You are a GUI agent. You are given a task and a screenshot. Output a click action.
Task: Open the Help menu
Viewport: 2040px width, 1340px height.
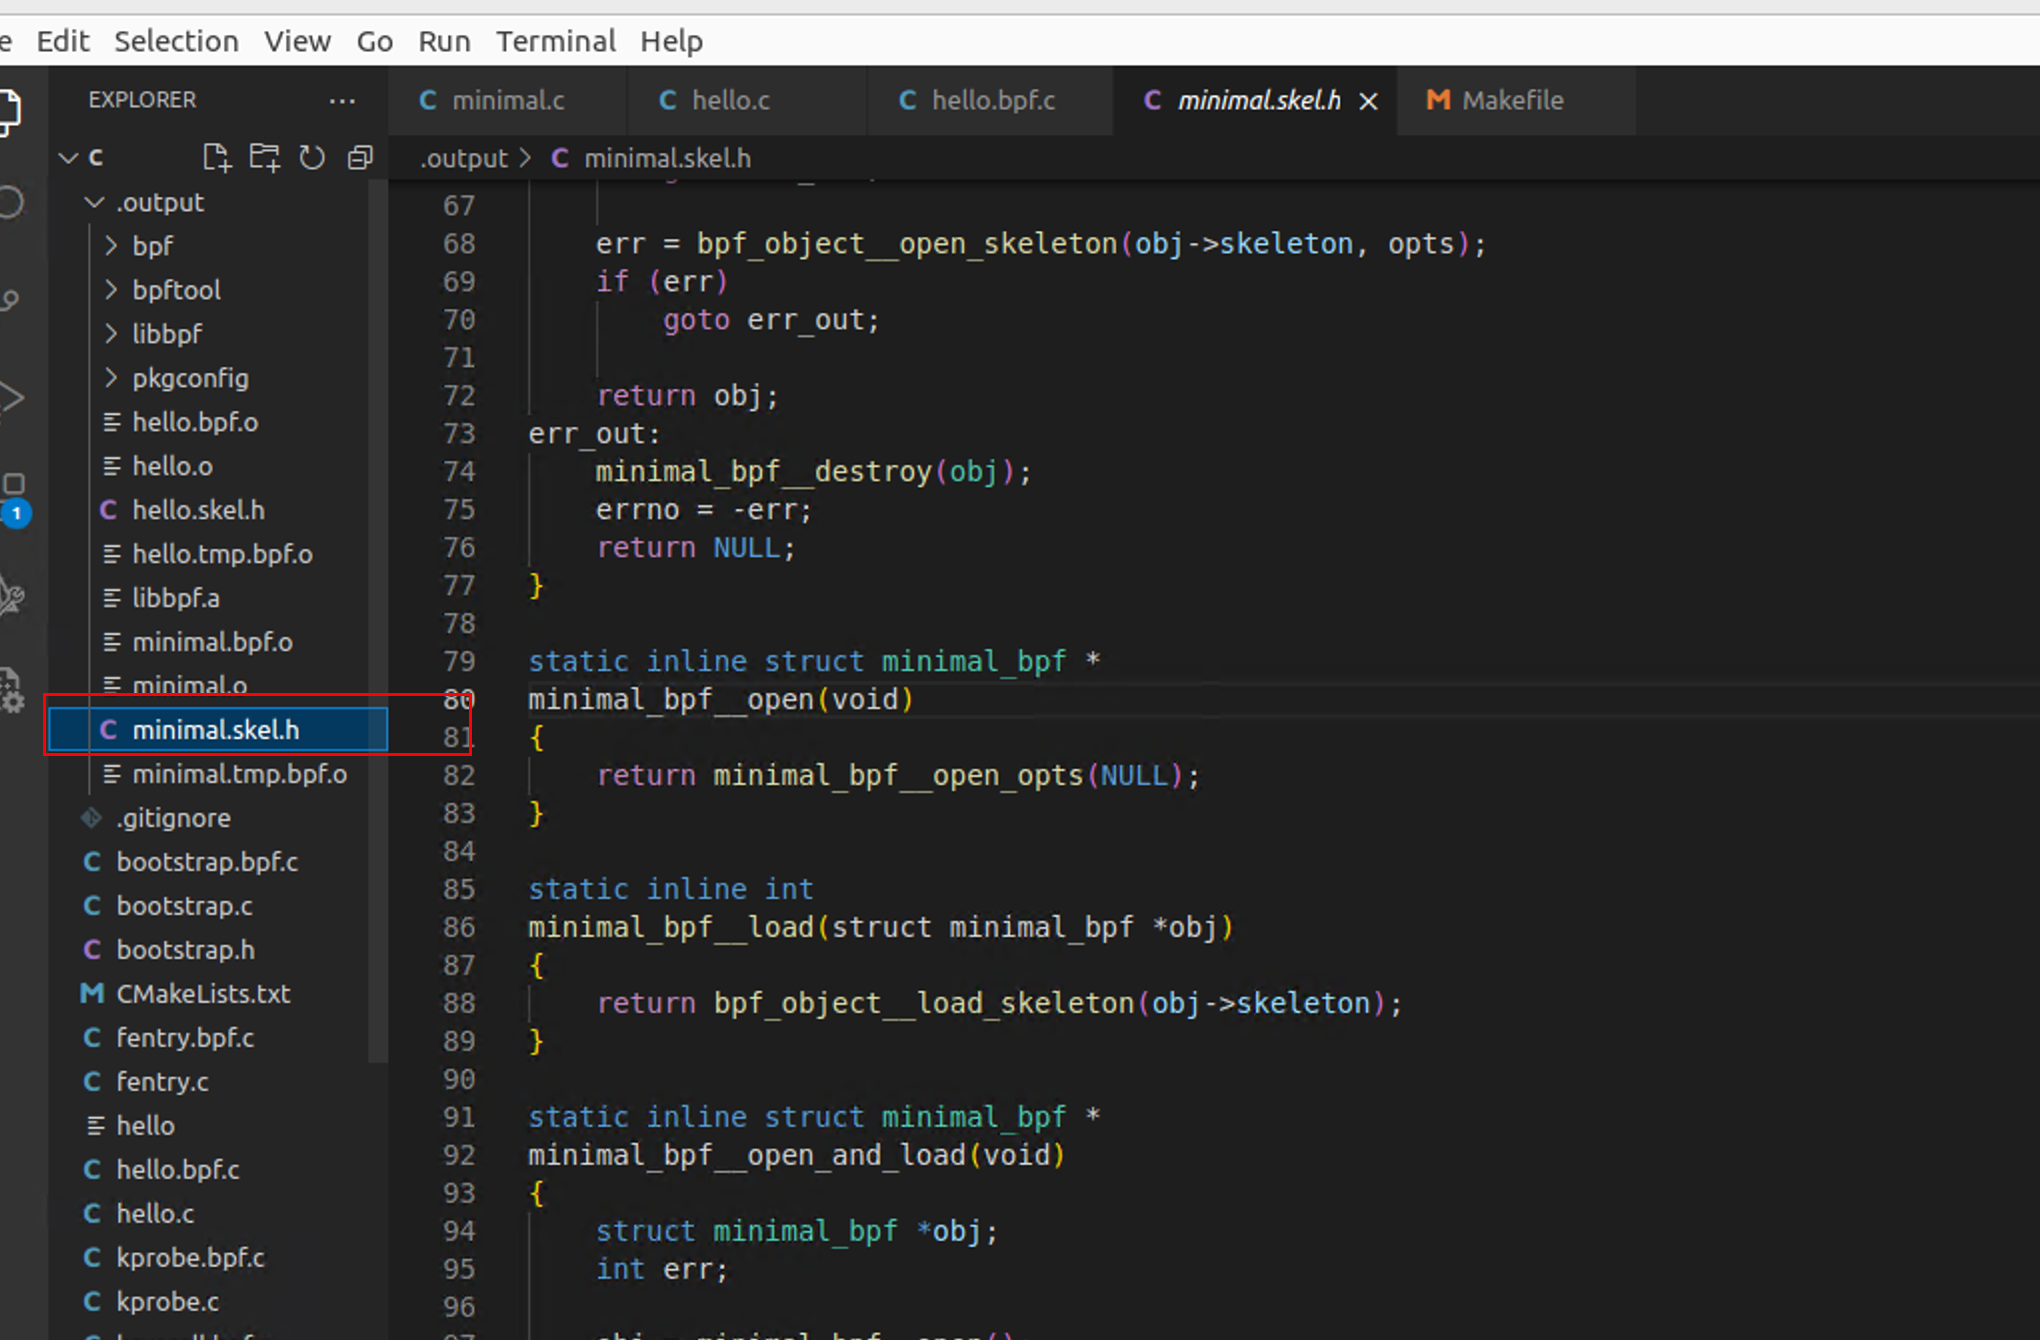coord(671,41)
